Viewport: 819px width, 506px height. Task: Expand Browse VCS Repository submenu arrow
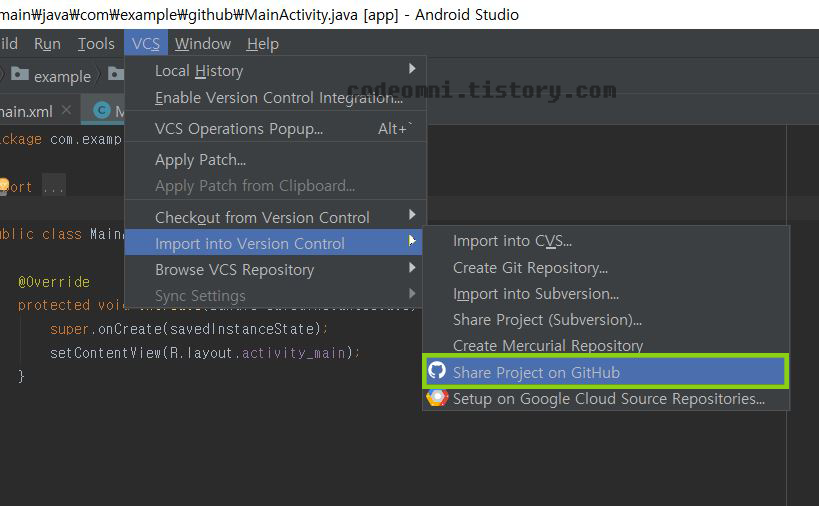pyautogui.click(x=412, y=267)
